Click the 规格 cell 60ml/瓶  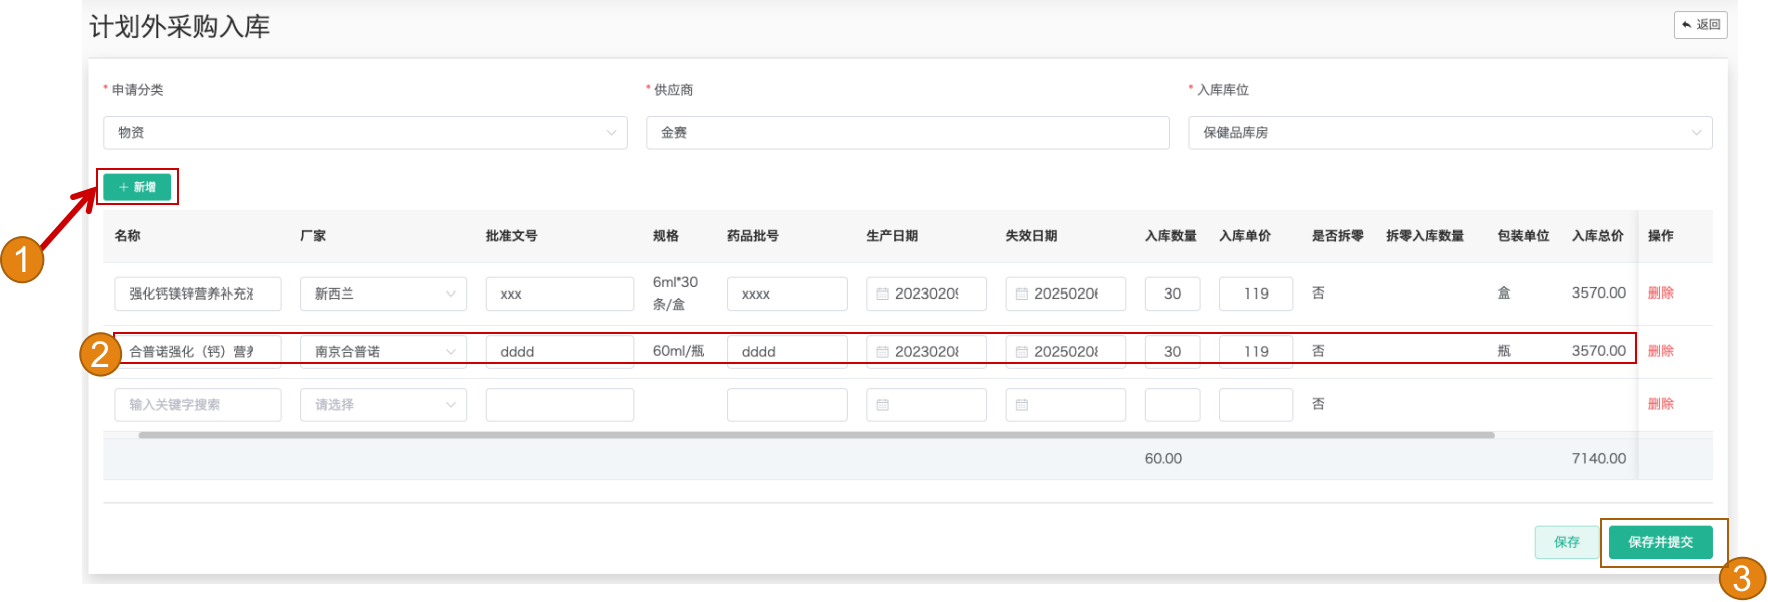pyautogui.click(x=678, y=351)
